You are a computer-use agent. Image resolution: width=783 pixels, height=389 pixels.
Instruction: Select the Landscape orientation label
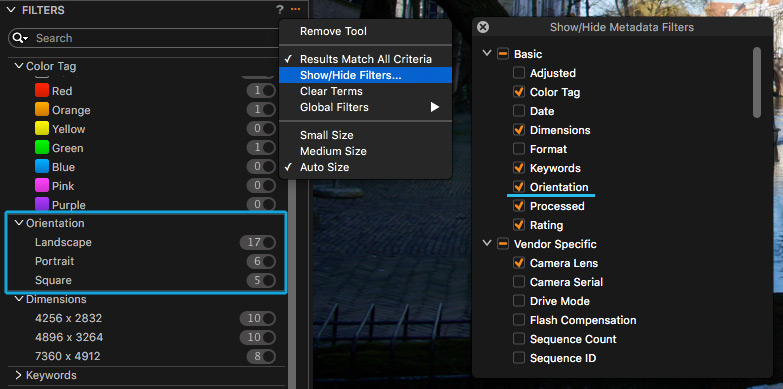coord(63,242)
